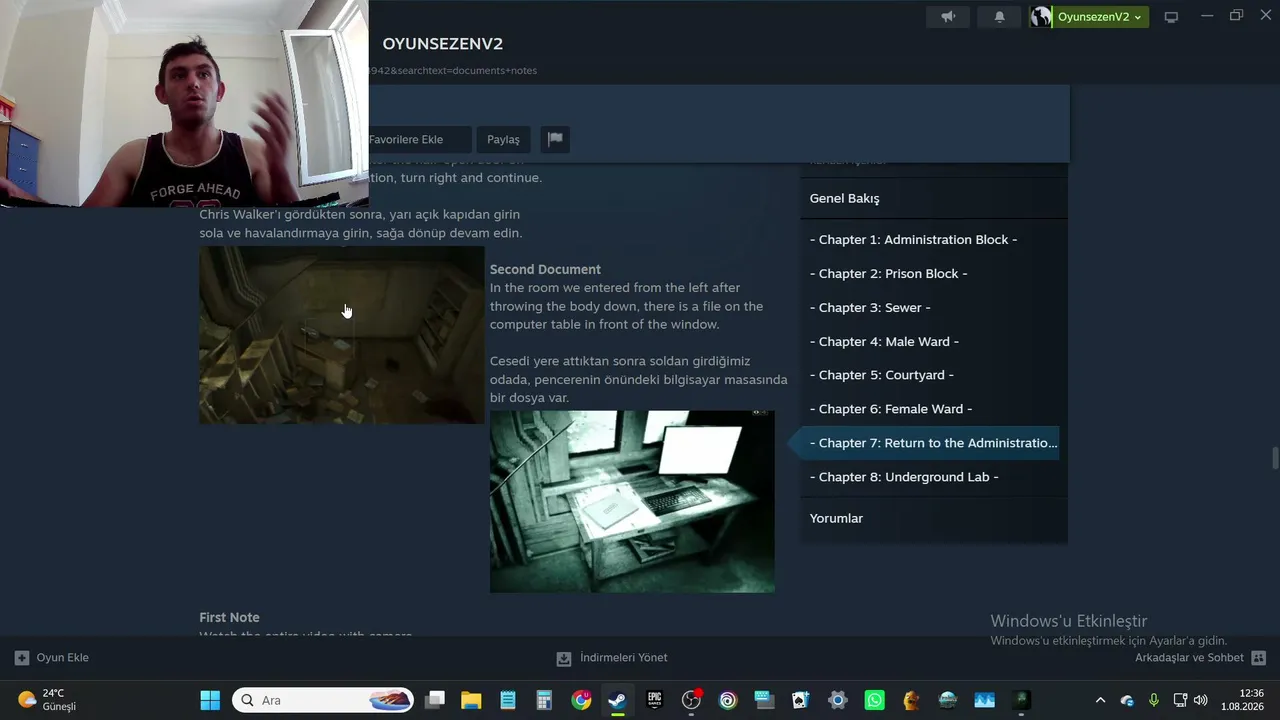Open the vent room guide screenshot
This screenshot has width=1280, height=720.
point(341,335)
